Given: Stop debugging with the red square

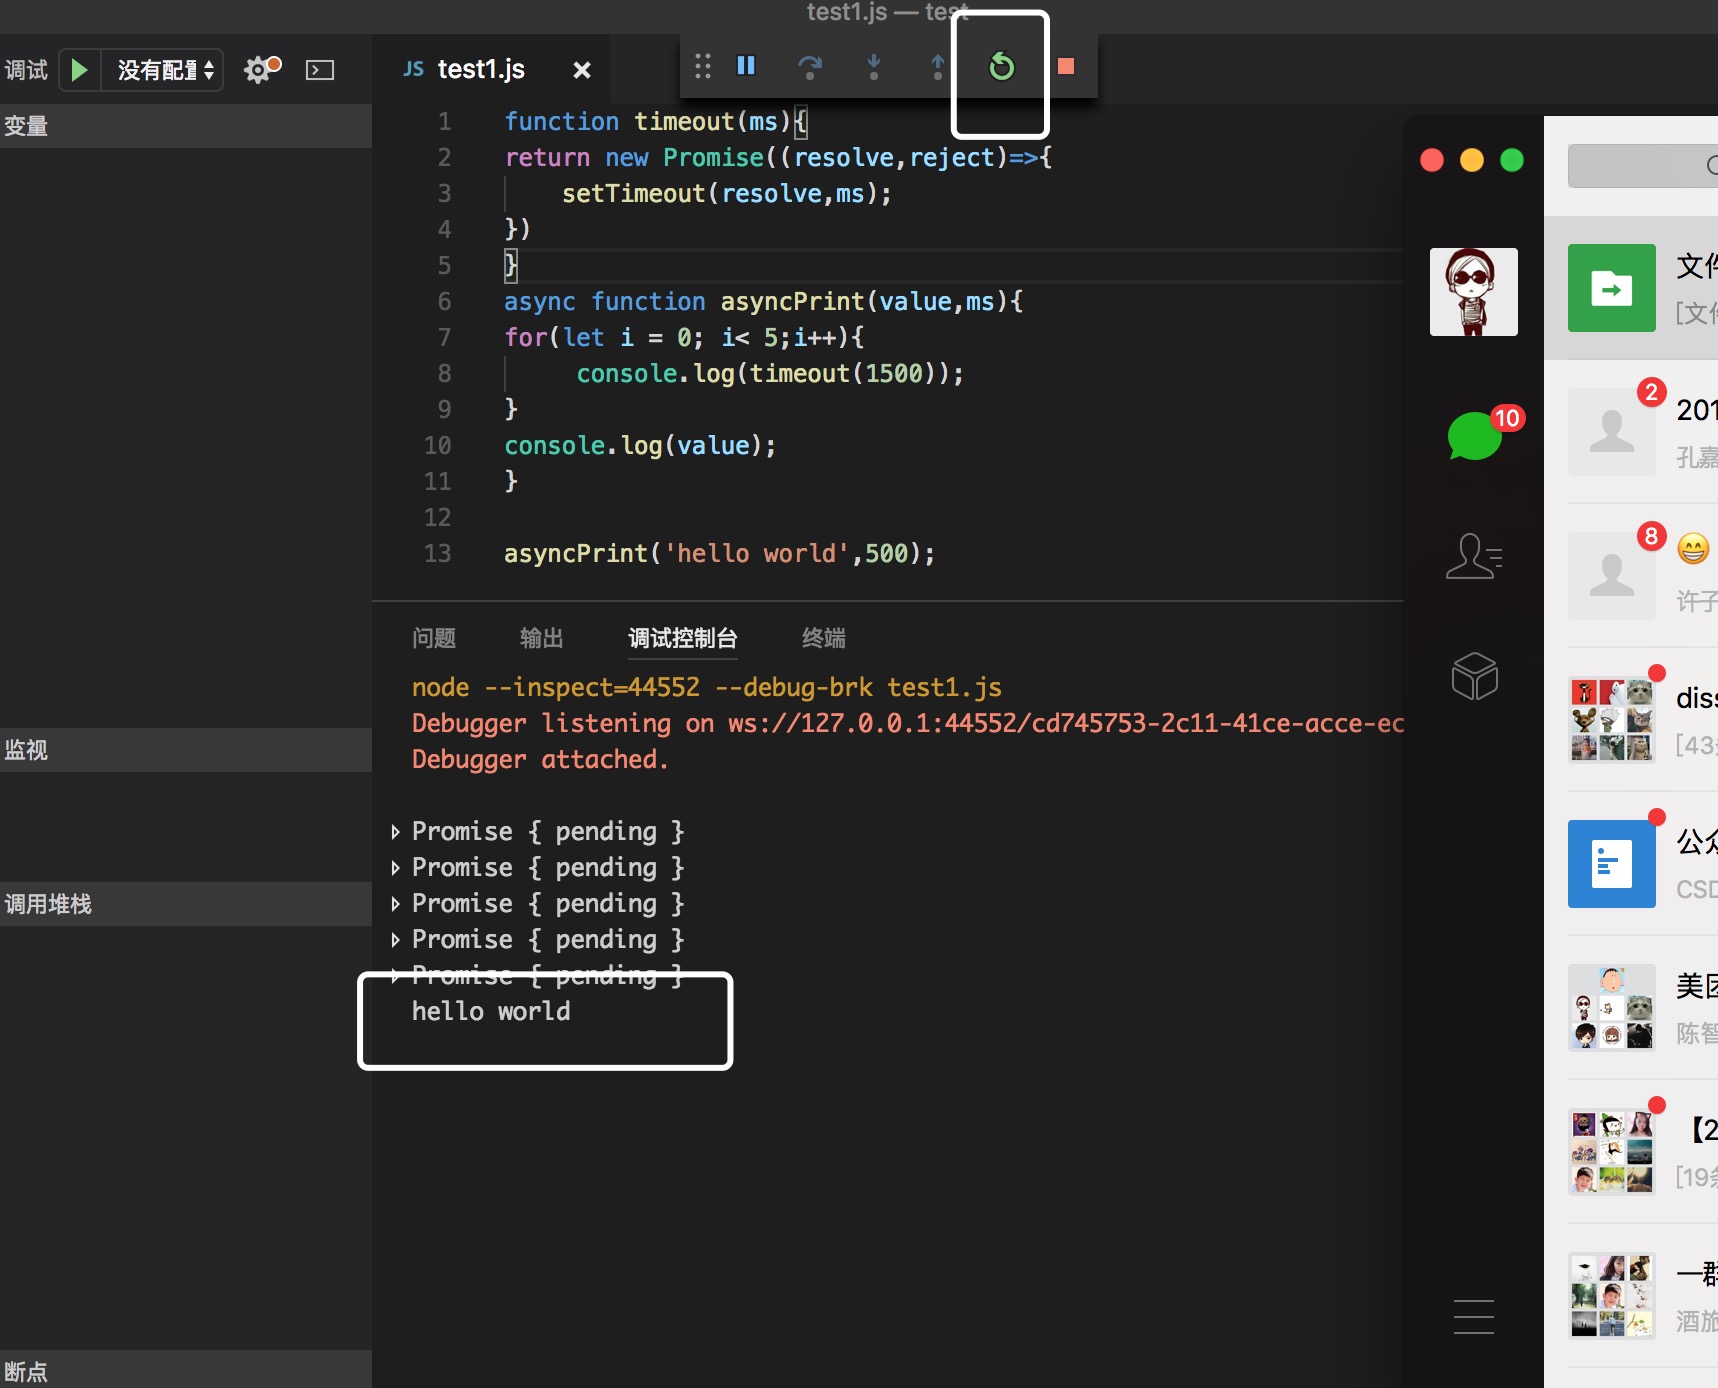Looking at the screenshot, I should tap(1066, 66).
